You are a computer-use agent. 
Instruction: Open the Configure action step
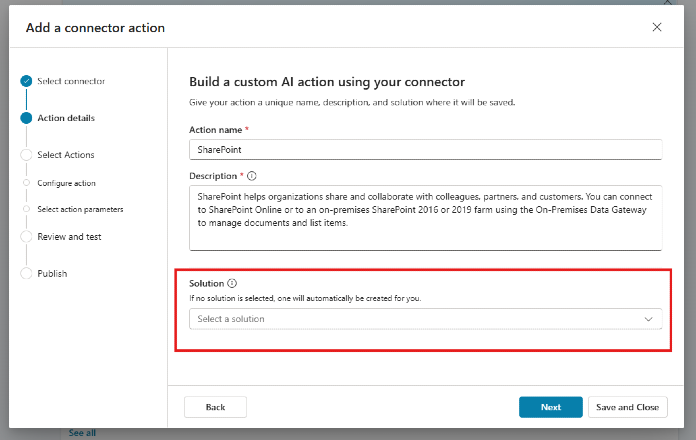pos(66,183)
